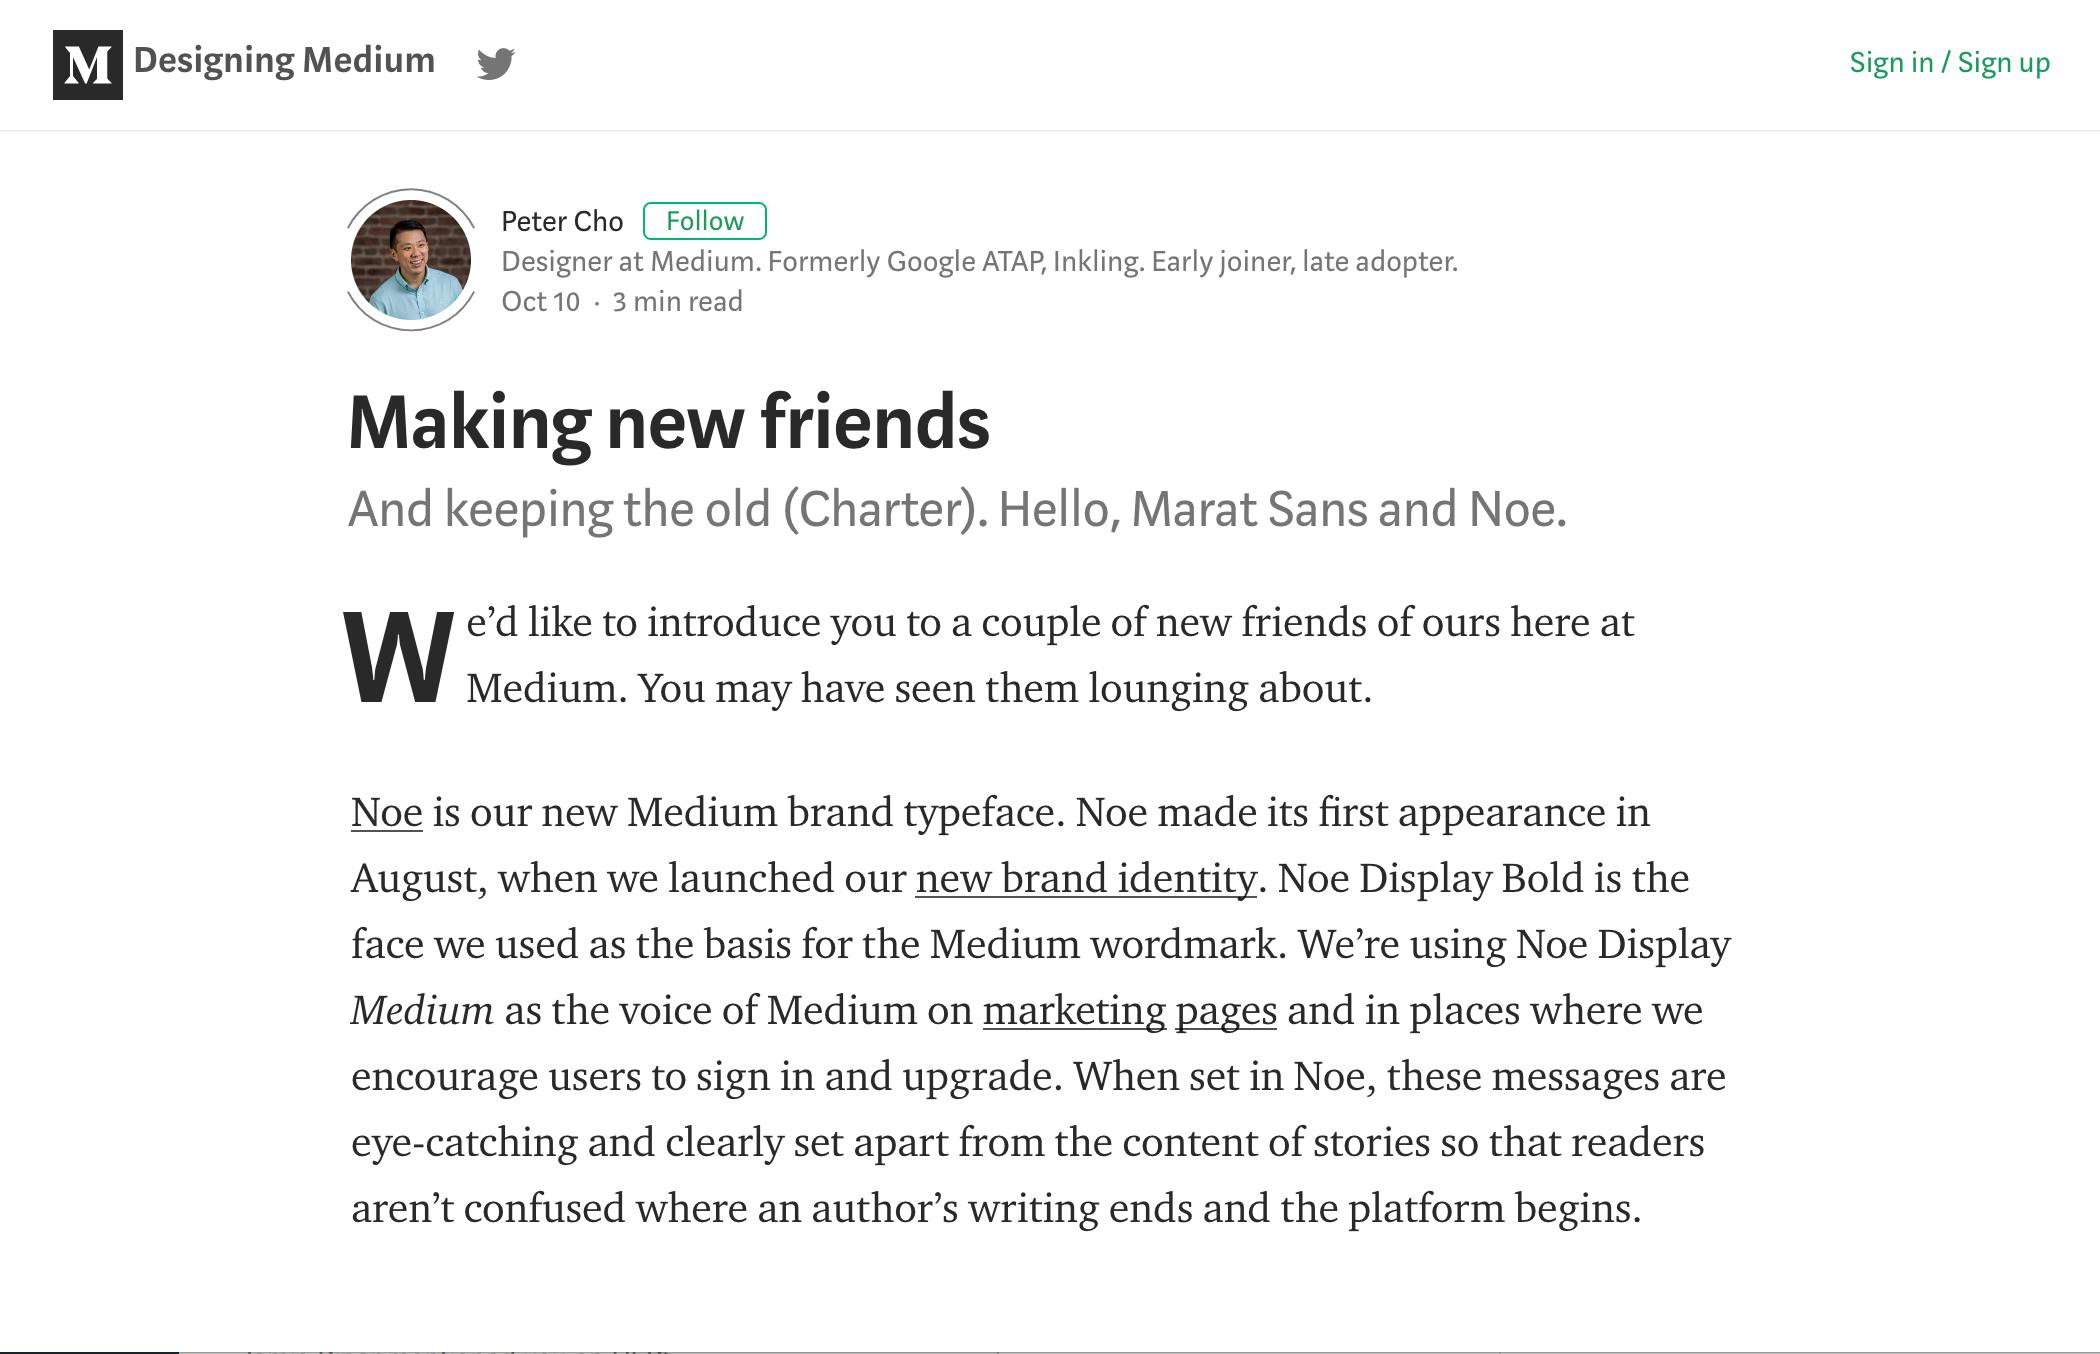The image size is (2100, 1354).
Task: Click Peter Cho's bio description text
Action: pyautogui.click(x=980, y=261)
